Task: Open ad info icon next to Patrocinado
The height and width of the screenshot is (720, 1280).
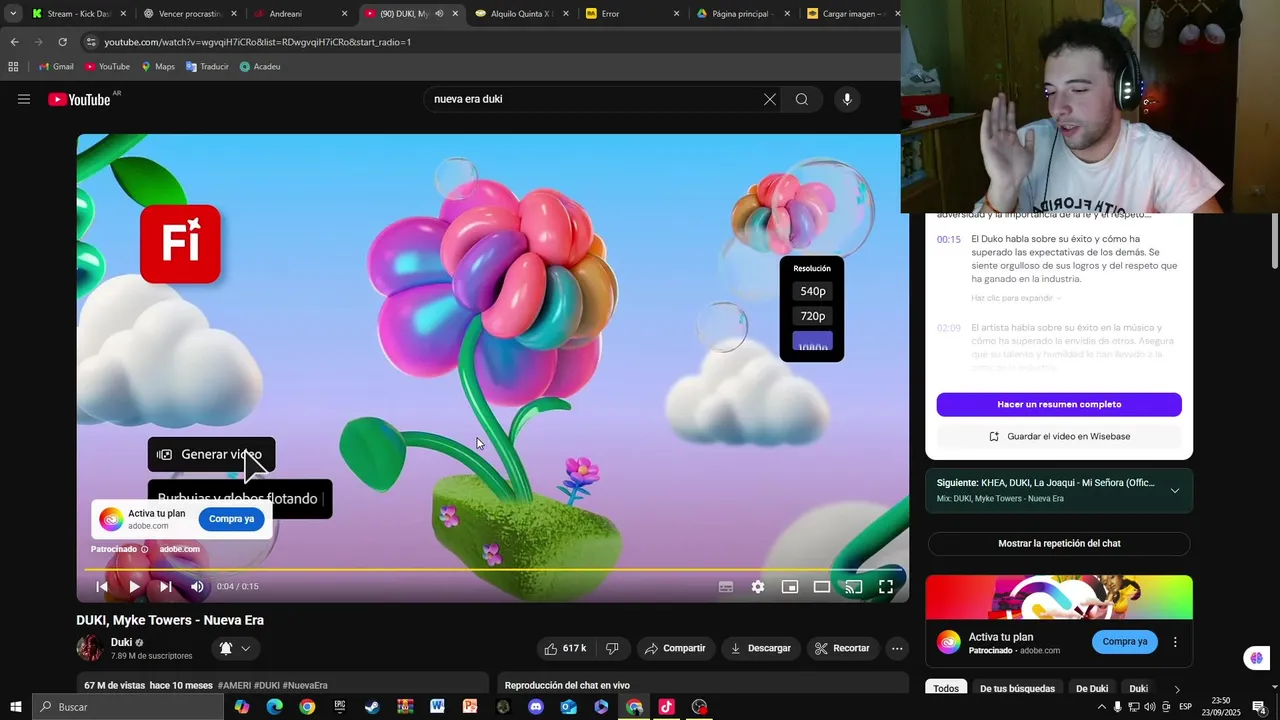Action: point(145,549)
